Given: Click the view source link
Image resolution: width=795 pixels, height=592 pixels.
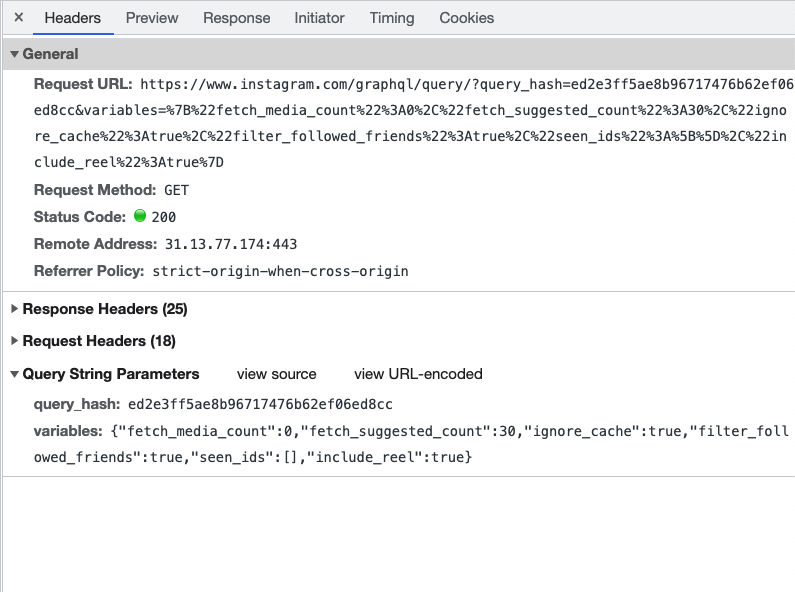Looking at the screenshot, I should point(276,374).
